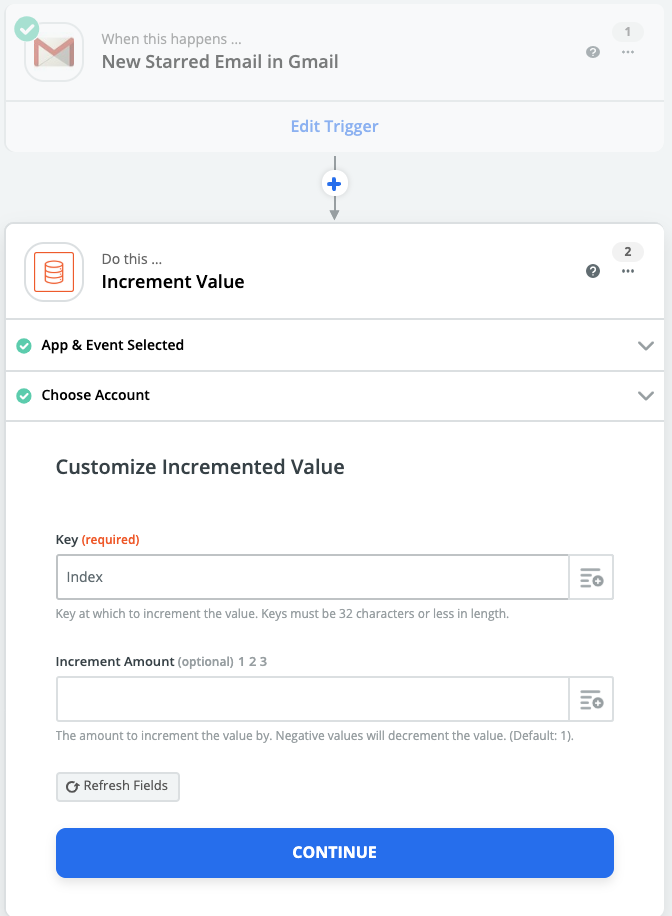Expand the Choose Account section chevron
672x916 pixels.
point(645,396)
